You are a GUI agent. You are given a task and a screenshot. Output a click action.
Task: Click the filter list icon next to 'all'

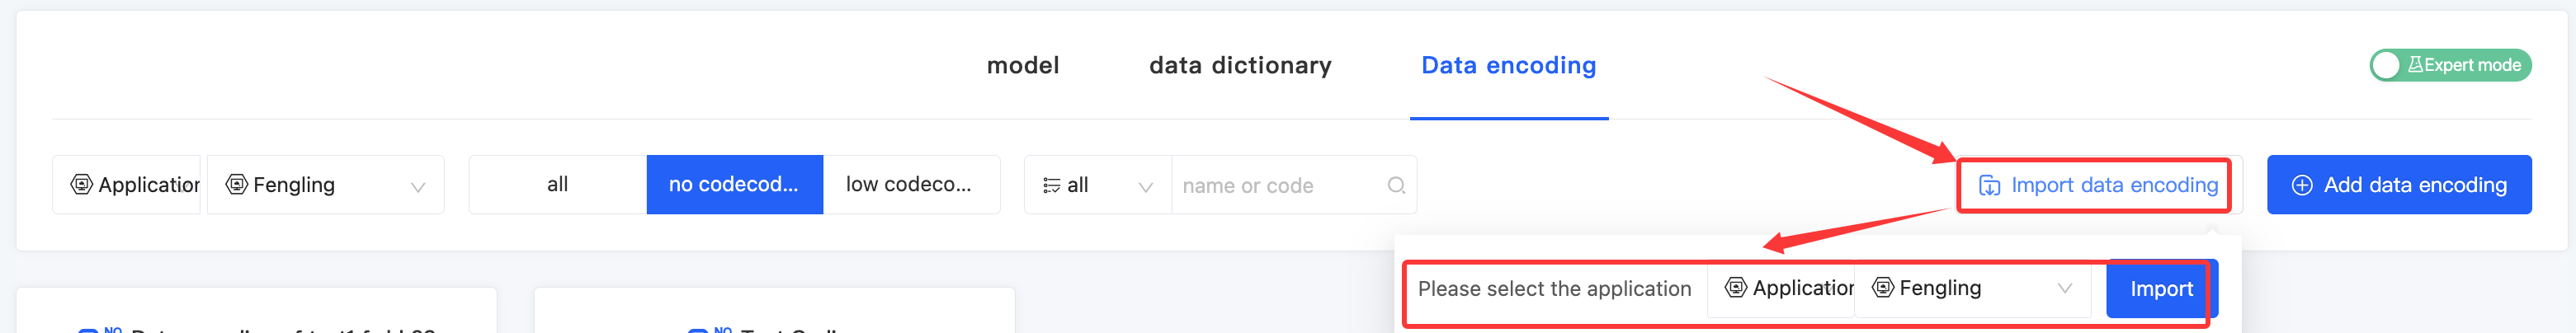tap(1051, 185)
